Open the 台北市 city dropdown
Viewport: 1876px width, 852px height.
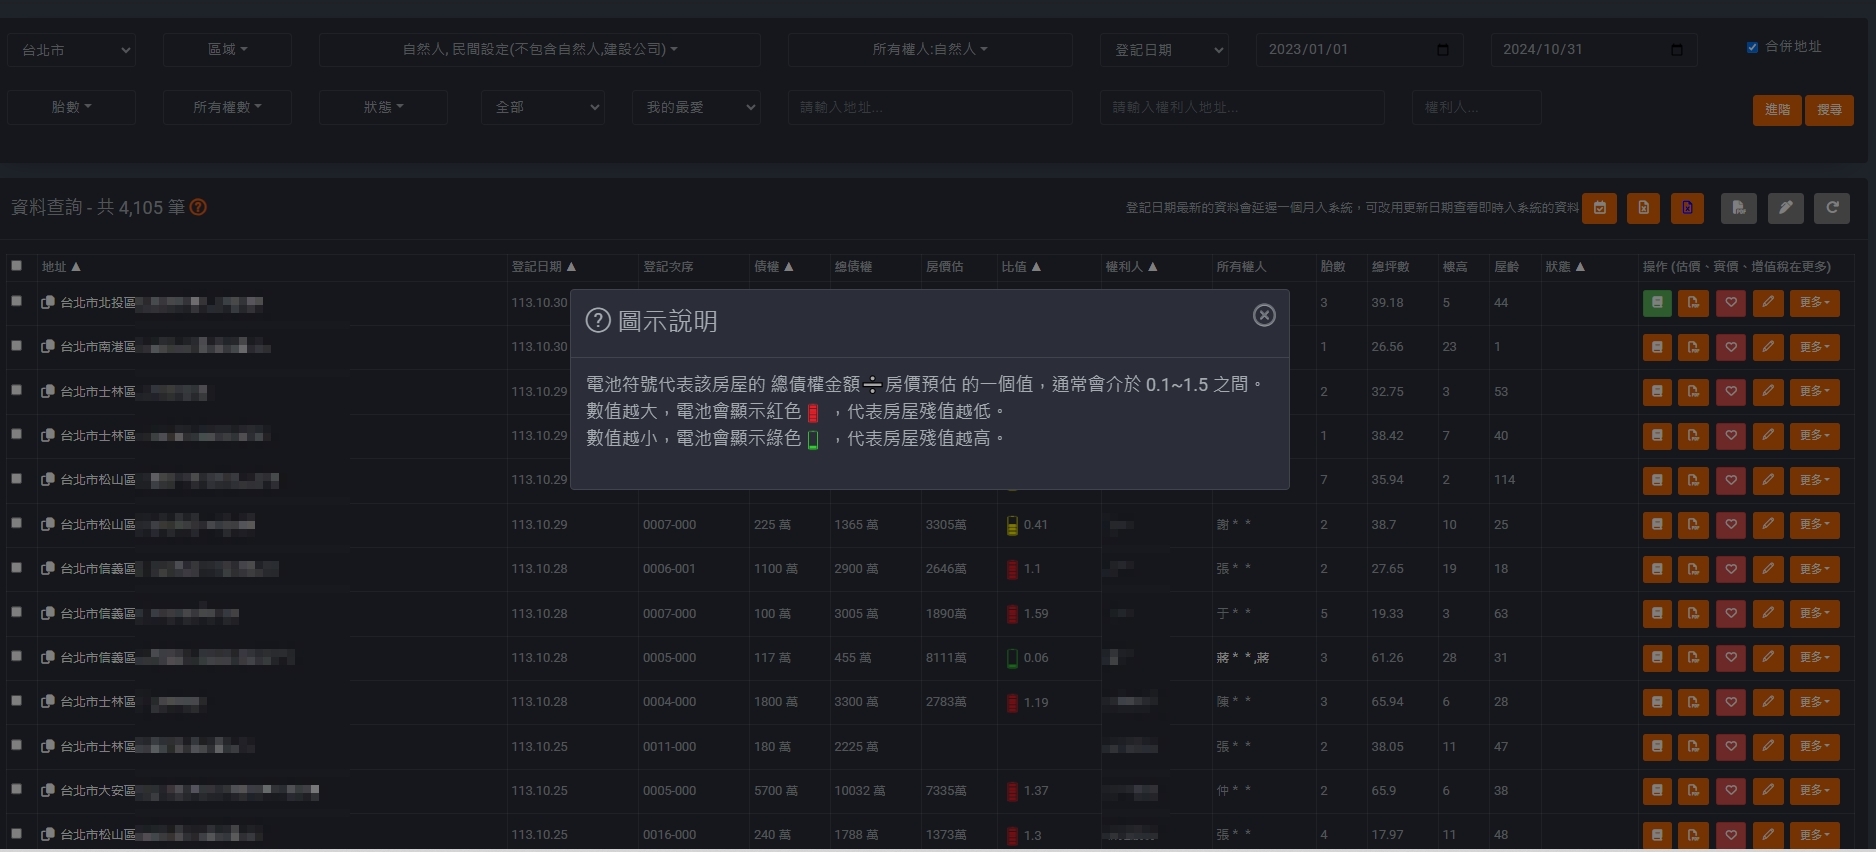72,50
